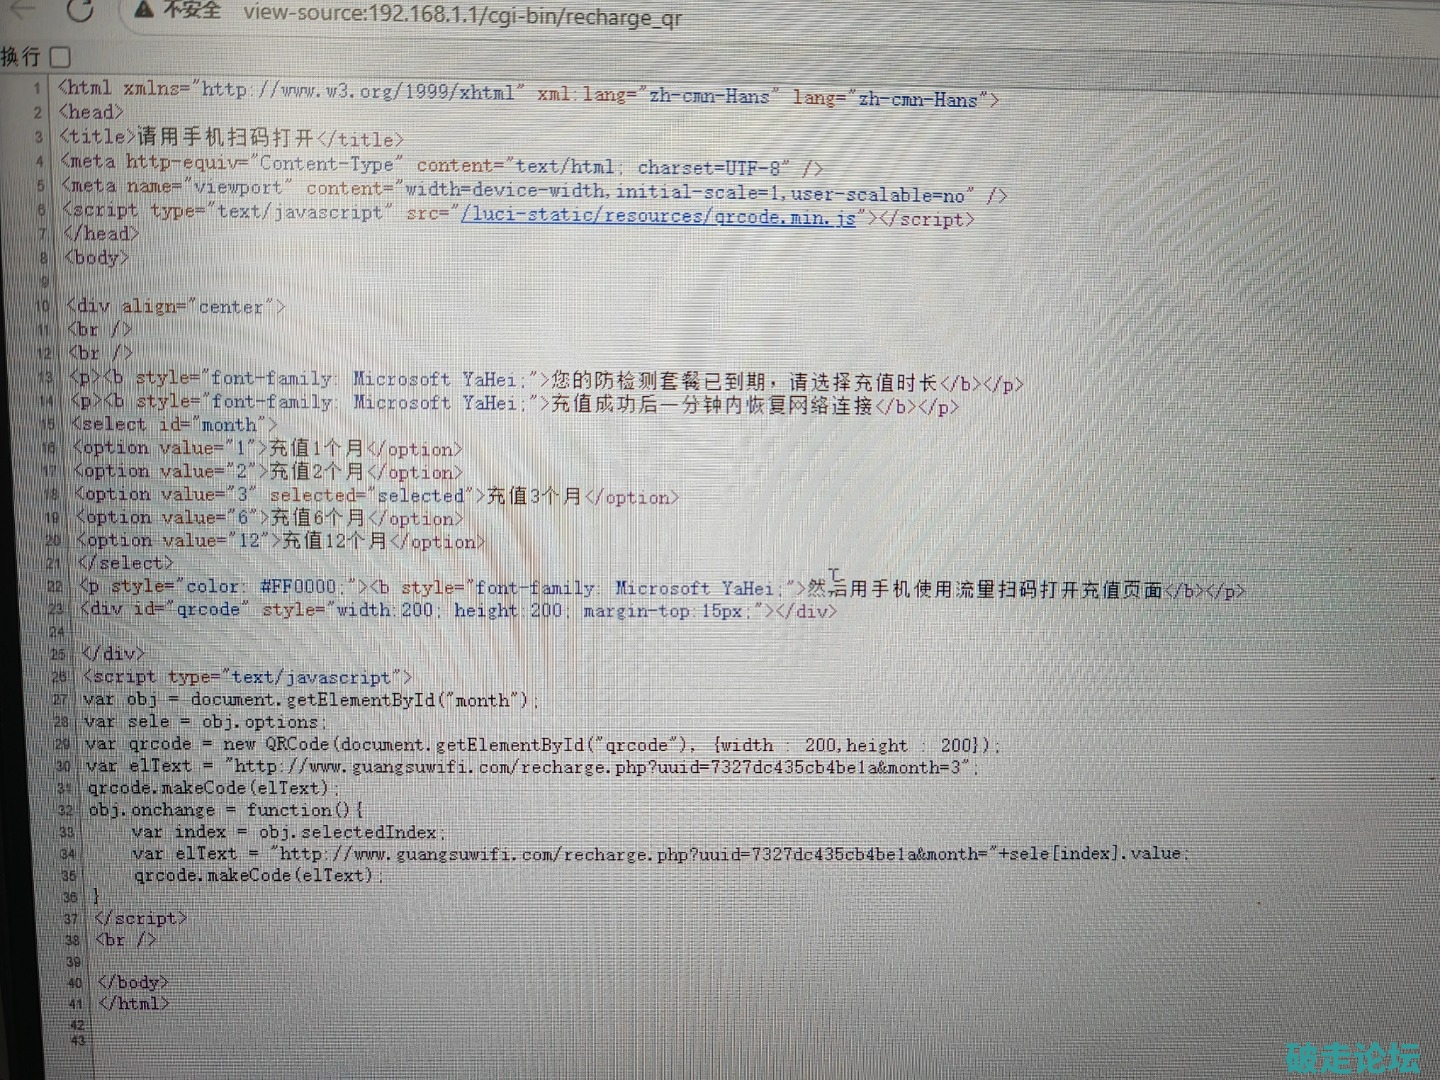
Task: Click the browser reload icon
Action: coord(81,10)
